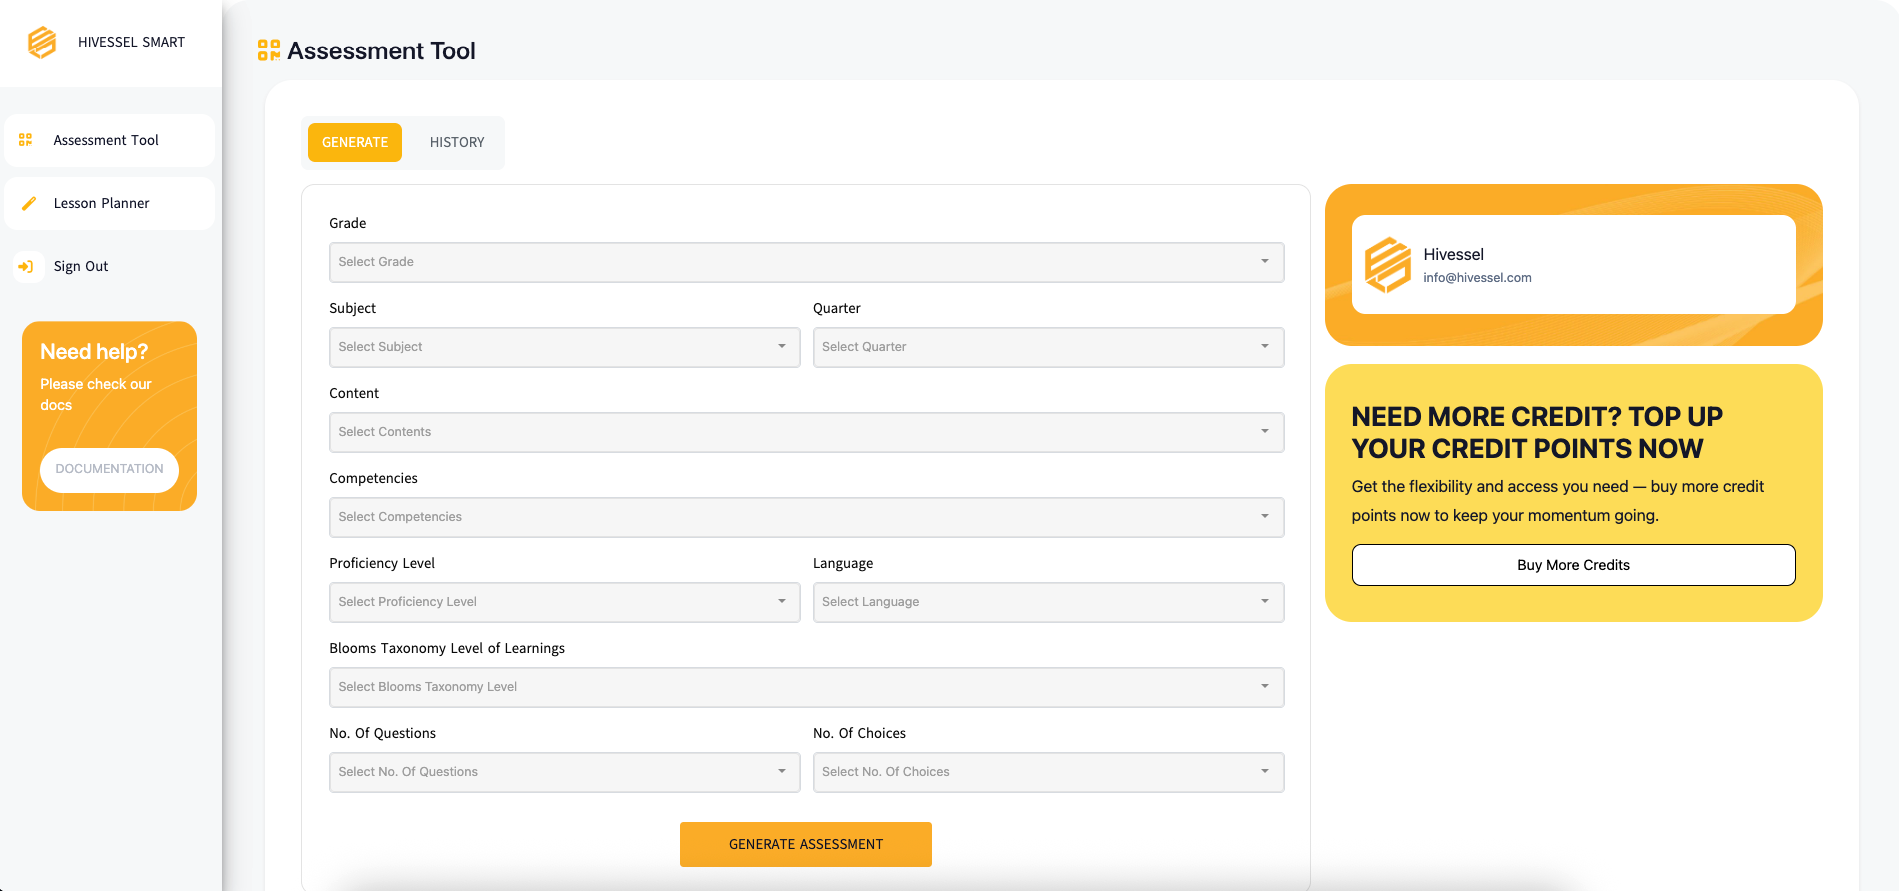
Task: Click the Sign Out arrow icon
Action: point(27,266)
